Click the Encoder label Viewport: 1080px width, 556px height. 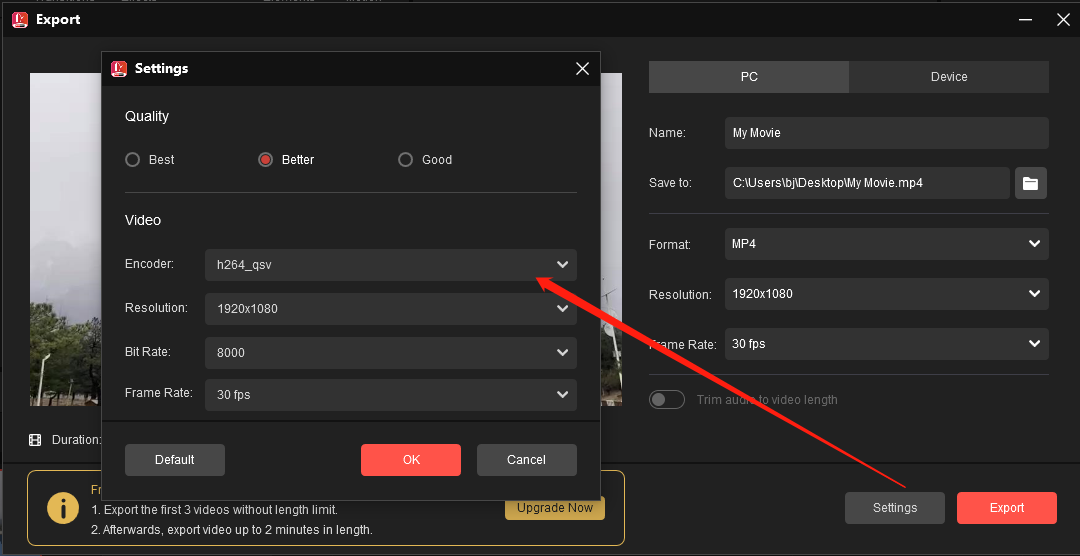(149, 264)
